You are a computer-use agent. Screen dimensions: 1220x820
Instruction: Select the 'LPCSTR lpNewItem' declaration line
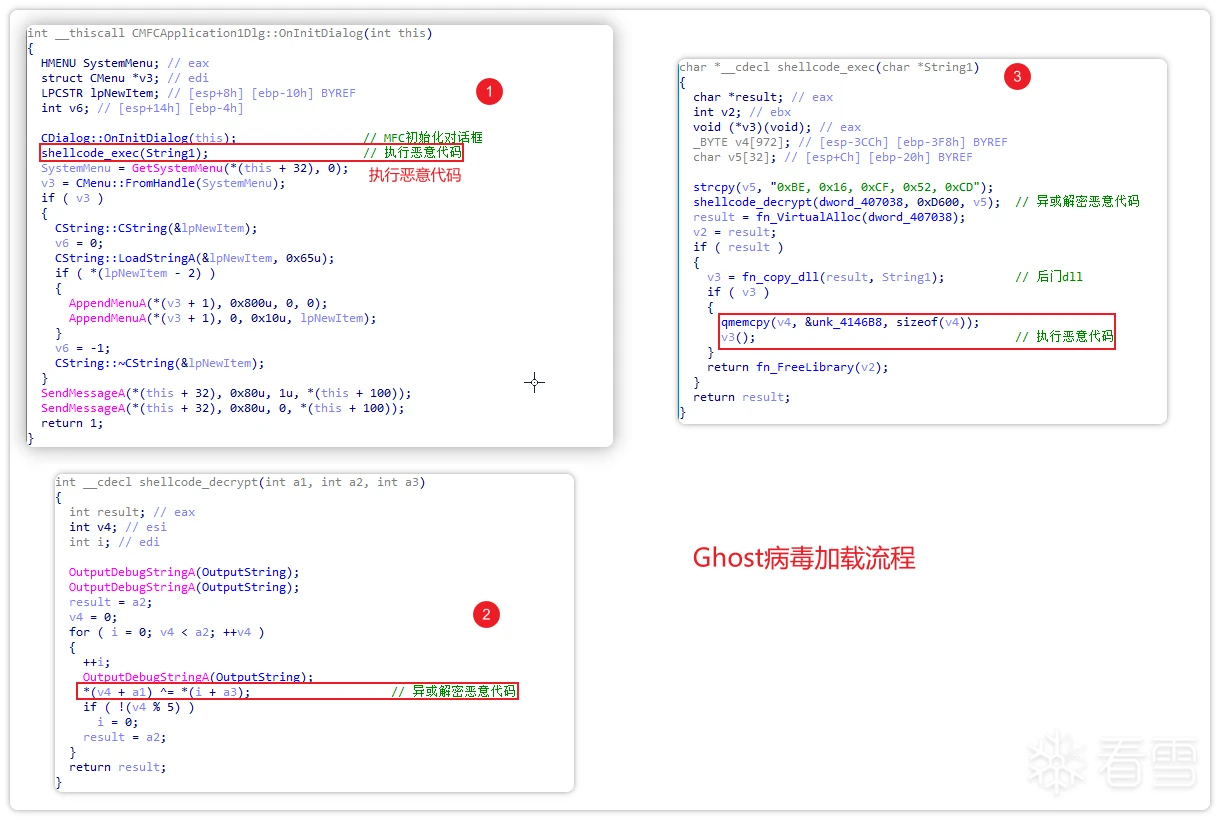(x=198, y=93)
